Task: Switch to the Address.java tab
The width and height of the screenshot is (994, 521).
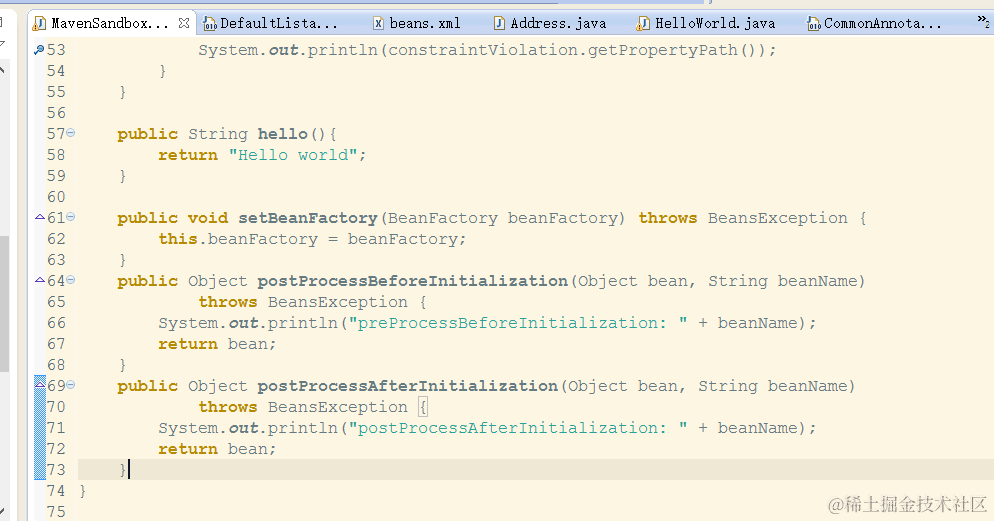Action: [550, 23]
